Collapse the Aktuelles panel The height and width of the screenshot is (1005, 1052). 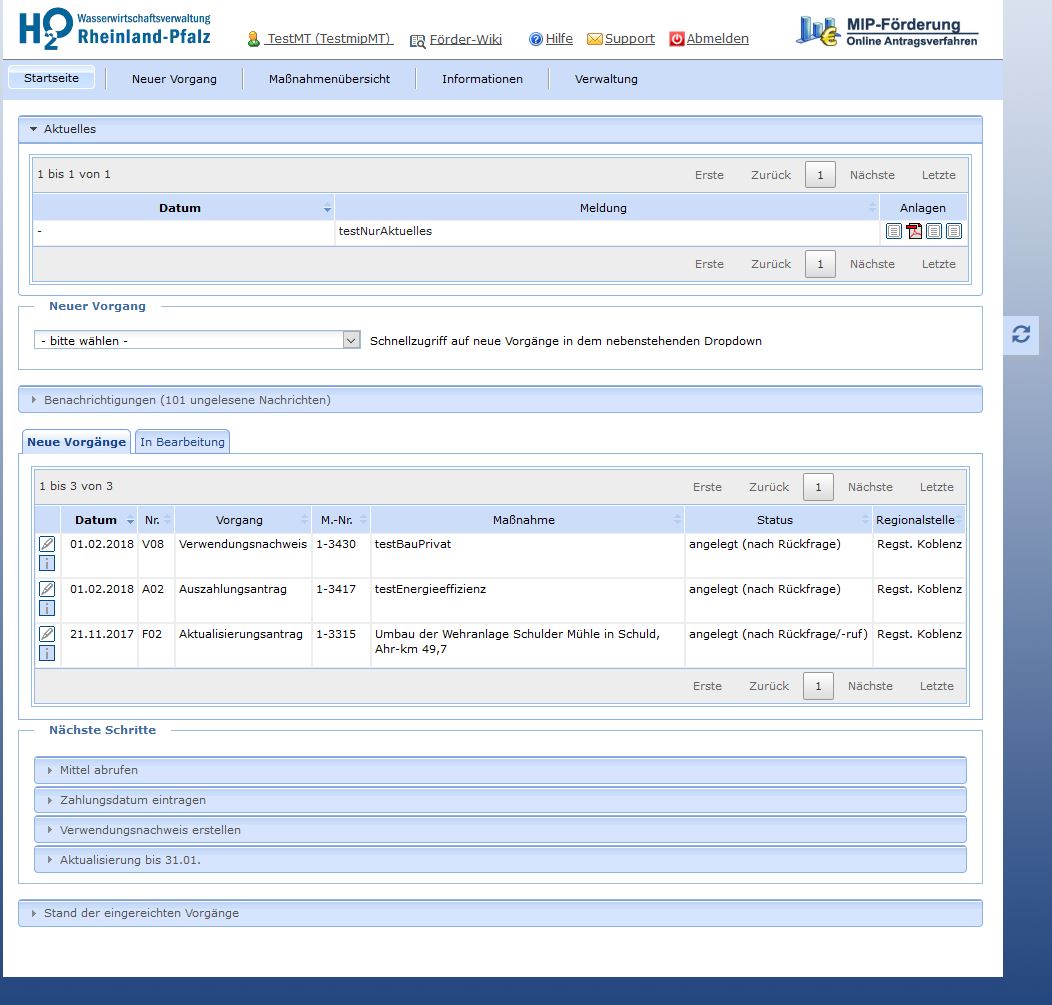(x=500, y=129)
